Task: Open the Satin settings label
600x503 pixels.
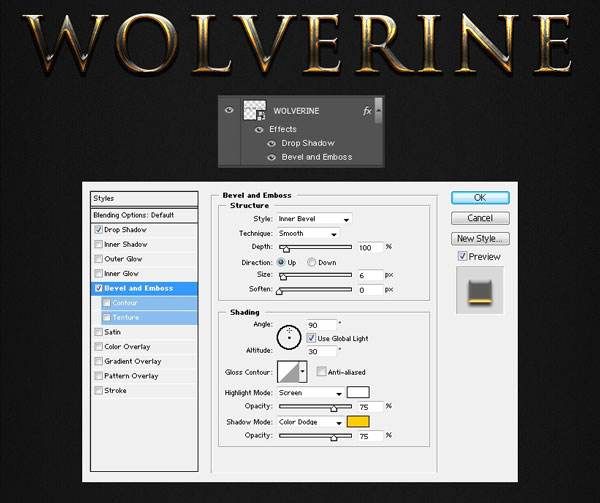Action: click(112, 332)
